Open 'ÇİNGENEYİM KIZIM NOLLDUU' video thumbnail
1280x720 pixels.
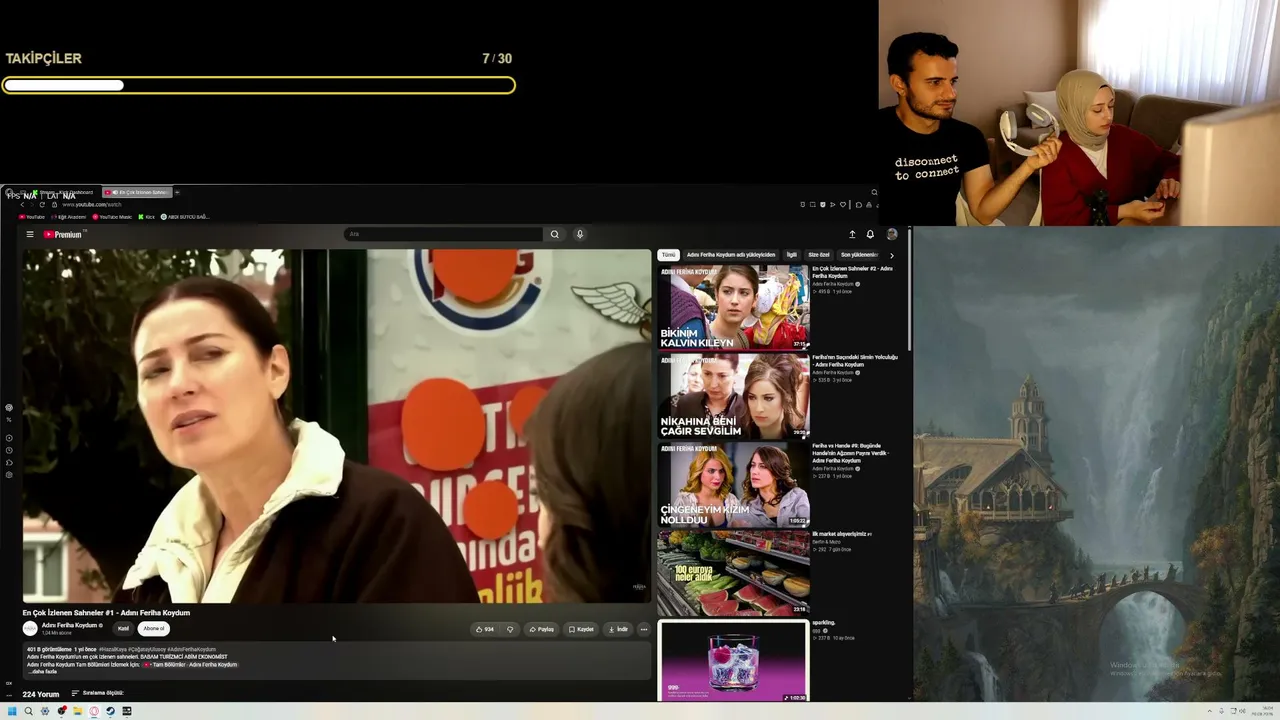pos(733,485)
